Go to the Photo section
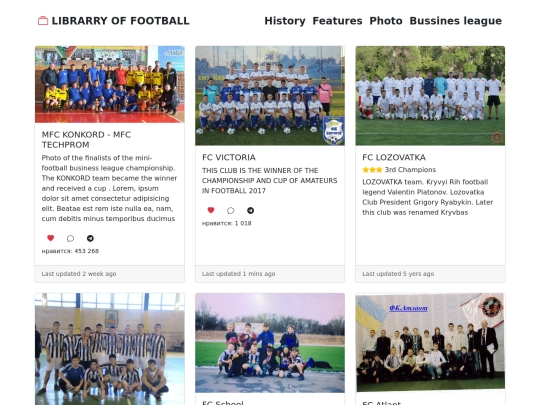This screenshot has width=540, height=405. [386, 21]
